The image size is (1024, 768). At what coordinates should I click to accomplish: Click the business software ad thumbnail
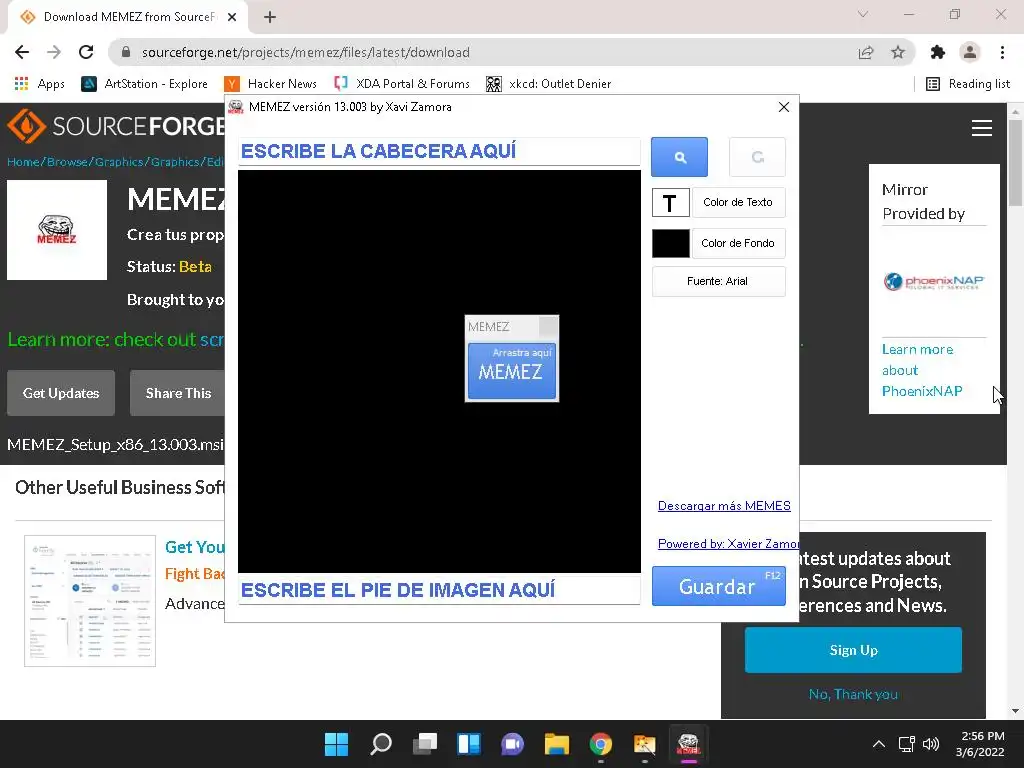[x=90, y=601]
